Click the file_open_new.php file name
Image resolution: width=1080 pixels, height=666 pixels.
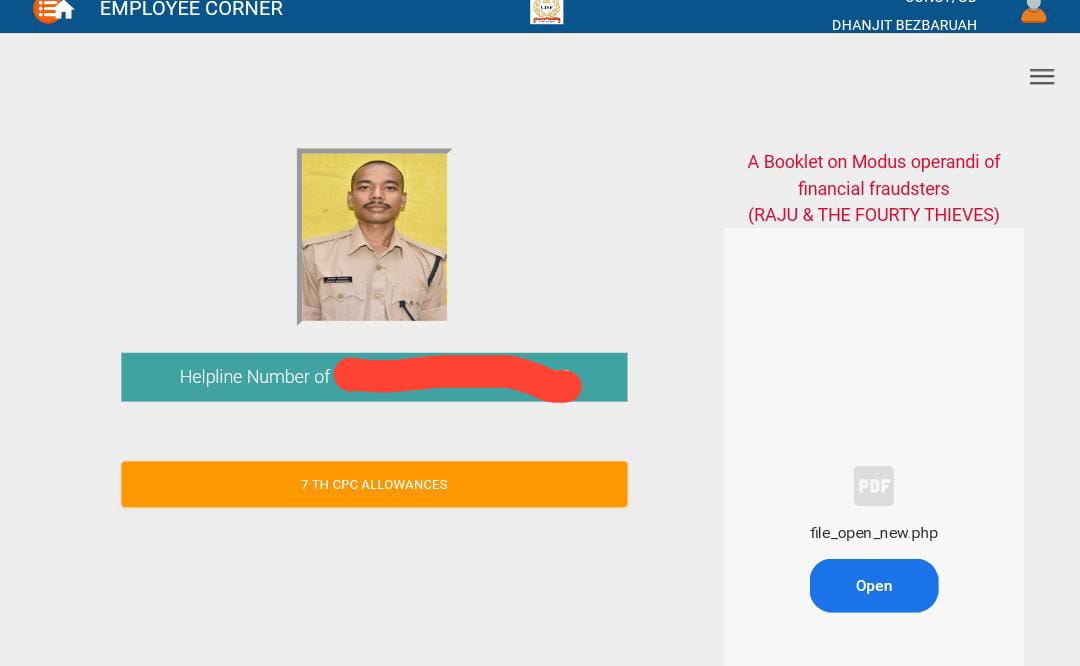tap(873, 533)
